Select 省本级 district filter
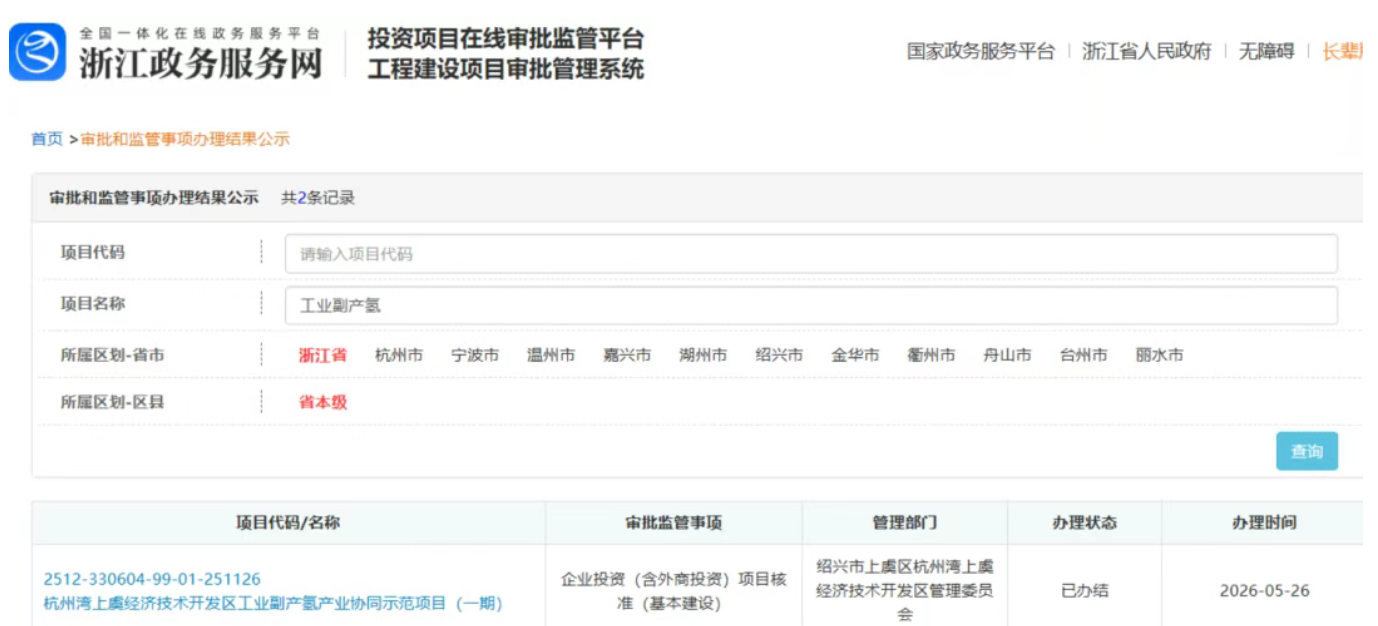The width and height of the screenshot is (1378, 626). (x=323, y=403)
